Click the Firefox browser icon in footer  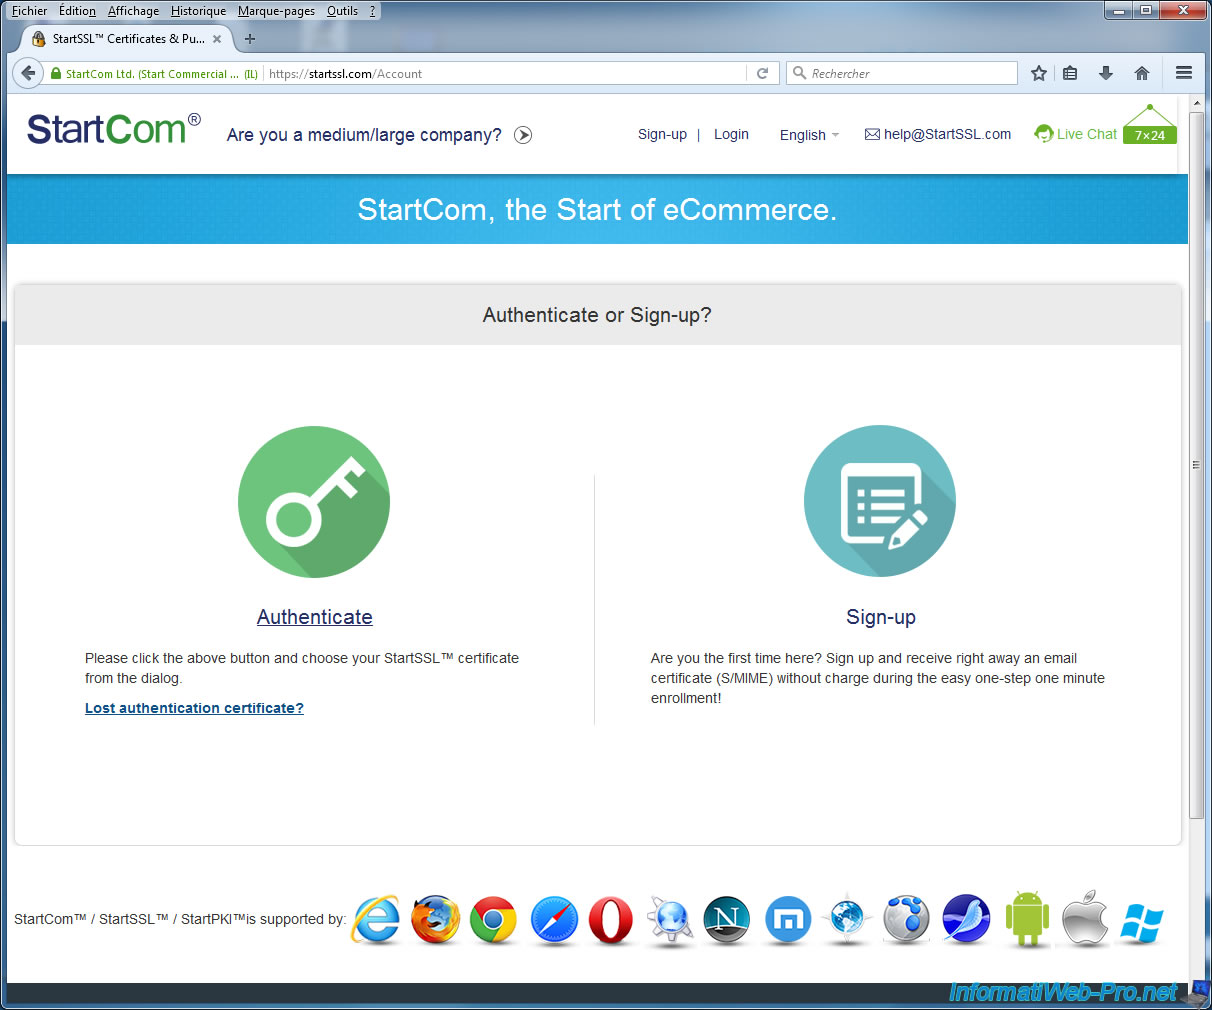click(x=435, y=920)
